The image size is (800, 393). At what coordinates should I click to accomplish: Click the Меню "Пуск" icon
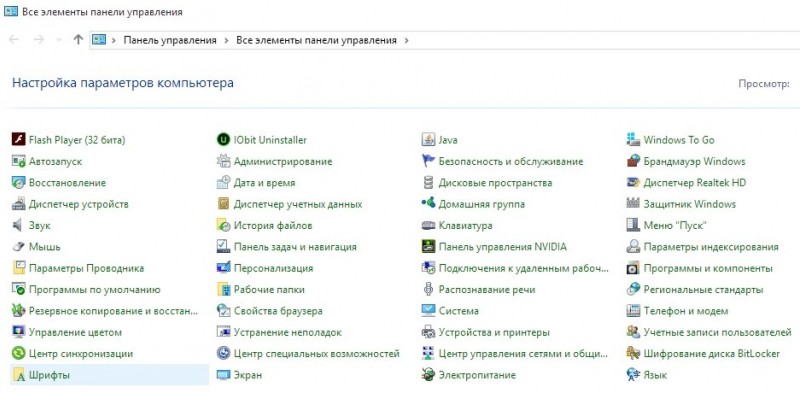[633, 225]
